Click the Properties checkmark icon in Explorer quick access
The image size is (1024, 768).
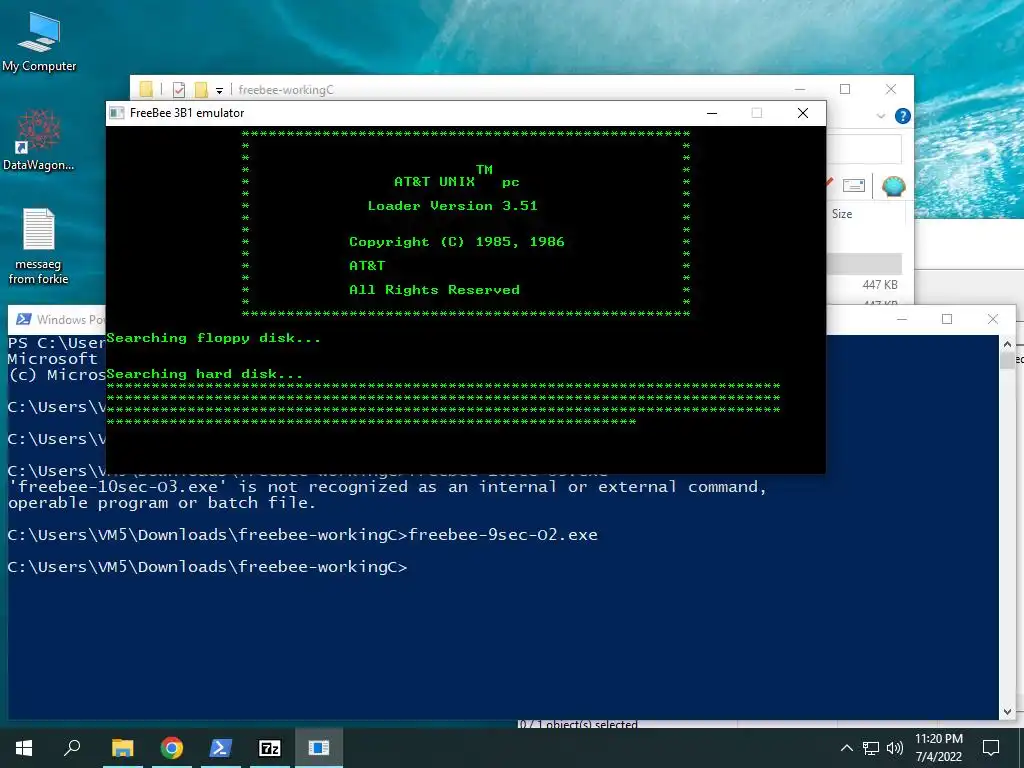click(x=178, y=90)
